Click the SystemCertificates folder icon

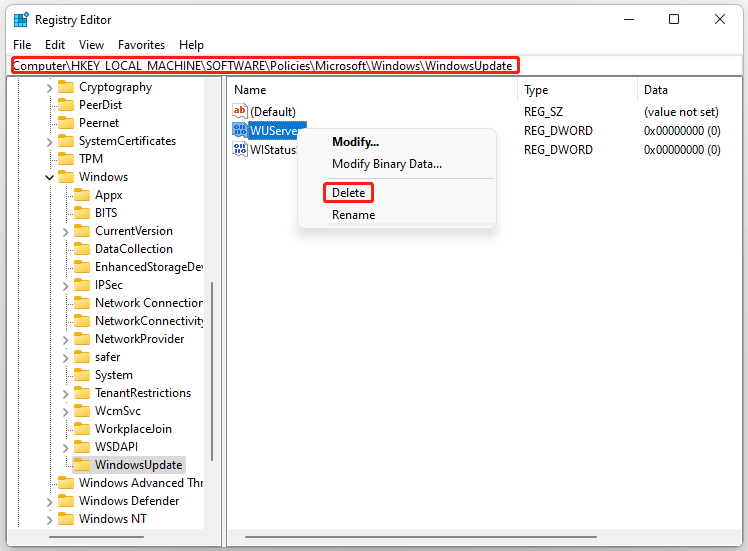66,141
